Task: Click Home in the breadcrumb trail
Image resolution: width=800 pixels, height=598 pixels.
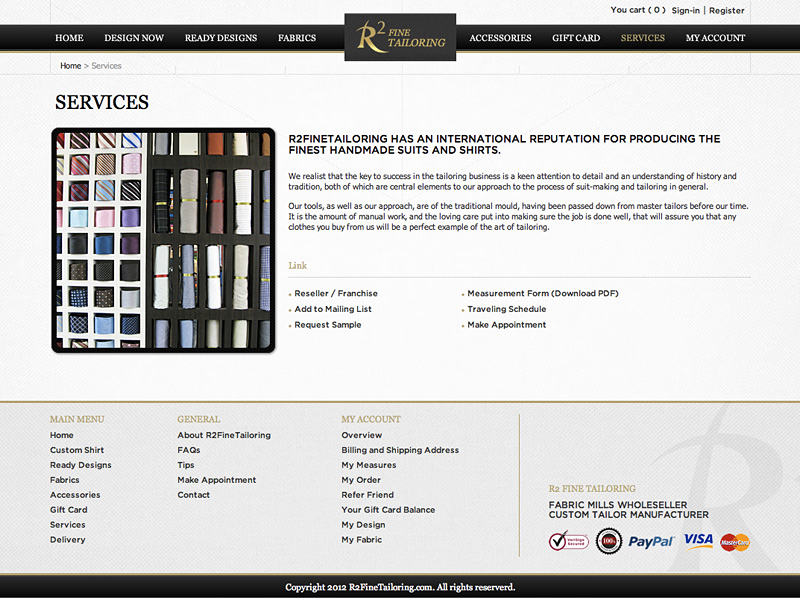Action: [x=70, y=66]
